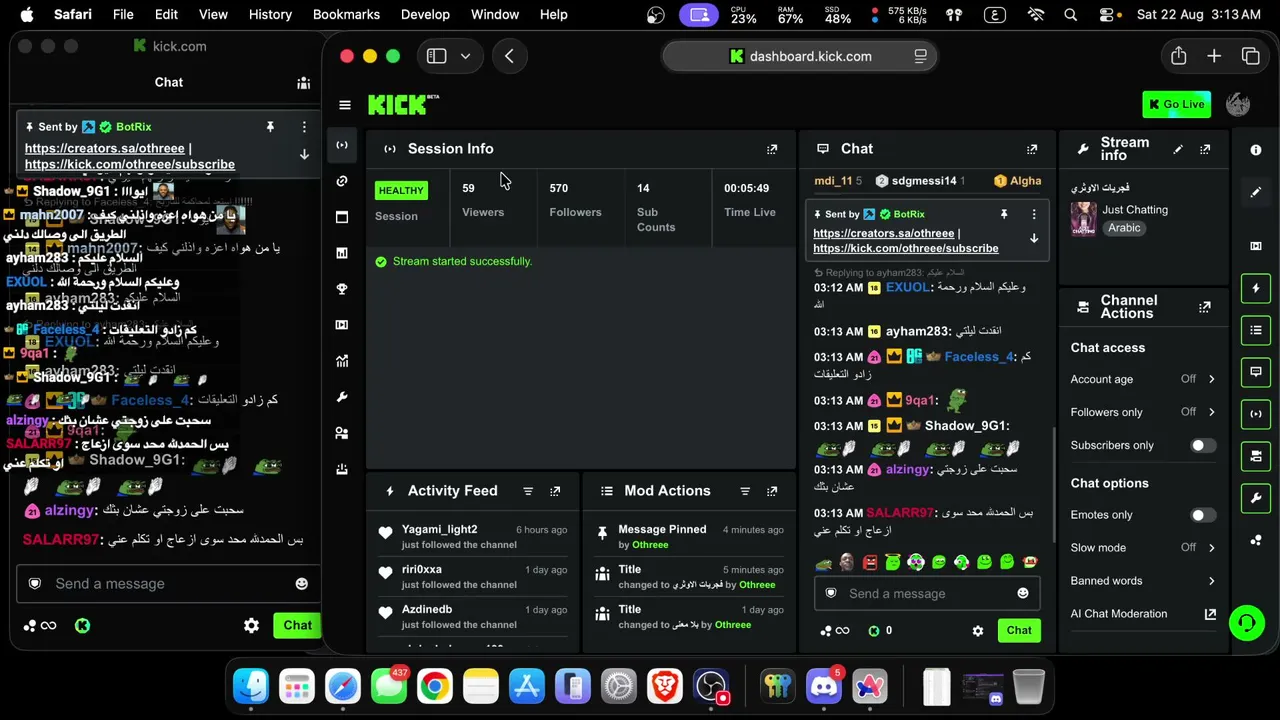Show viewer list in kick.com chat window
Image resolution: width=1280 pixels, height=720 pixels.
click(304, 83)
